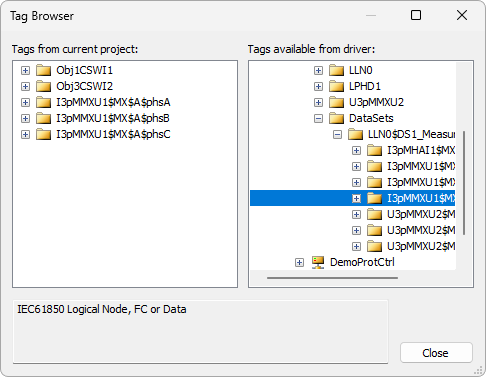The width and height of the screenshot is (486, 377).
Task: Click the I3pMHAI1$MX folder icon
Action: [374, 150]
